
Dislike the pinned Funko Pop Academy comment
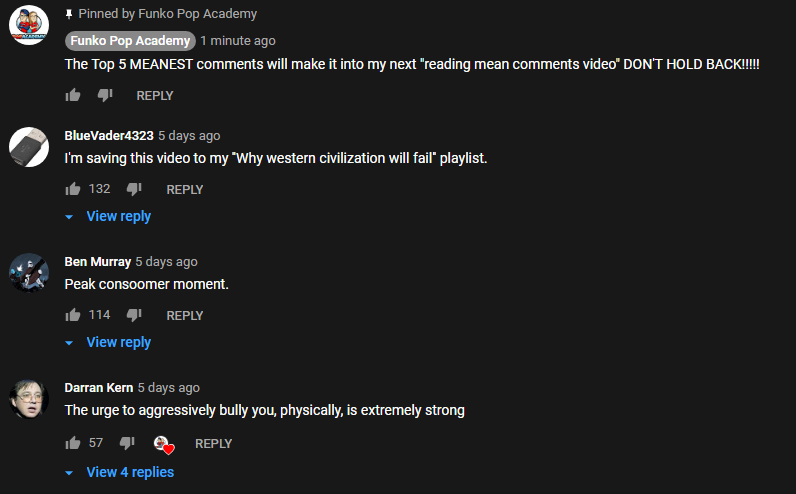click(x=105, y=95)
